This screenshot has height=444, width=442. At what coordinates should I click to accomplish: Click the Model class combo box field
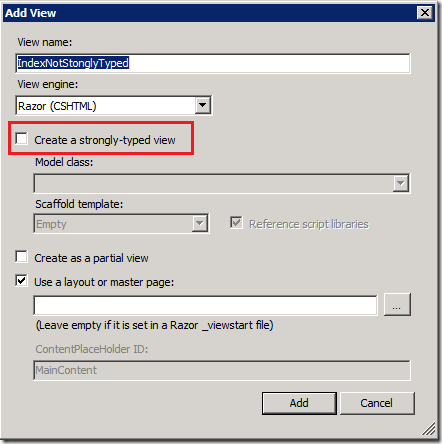(222, 183)
